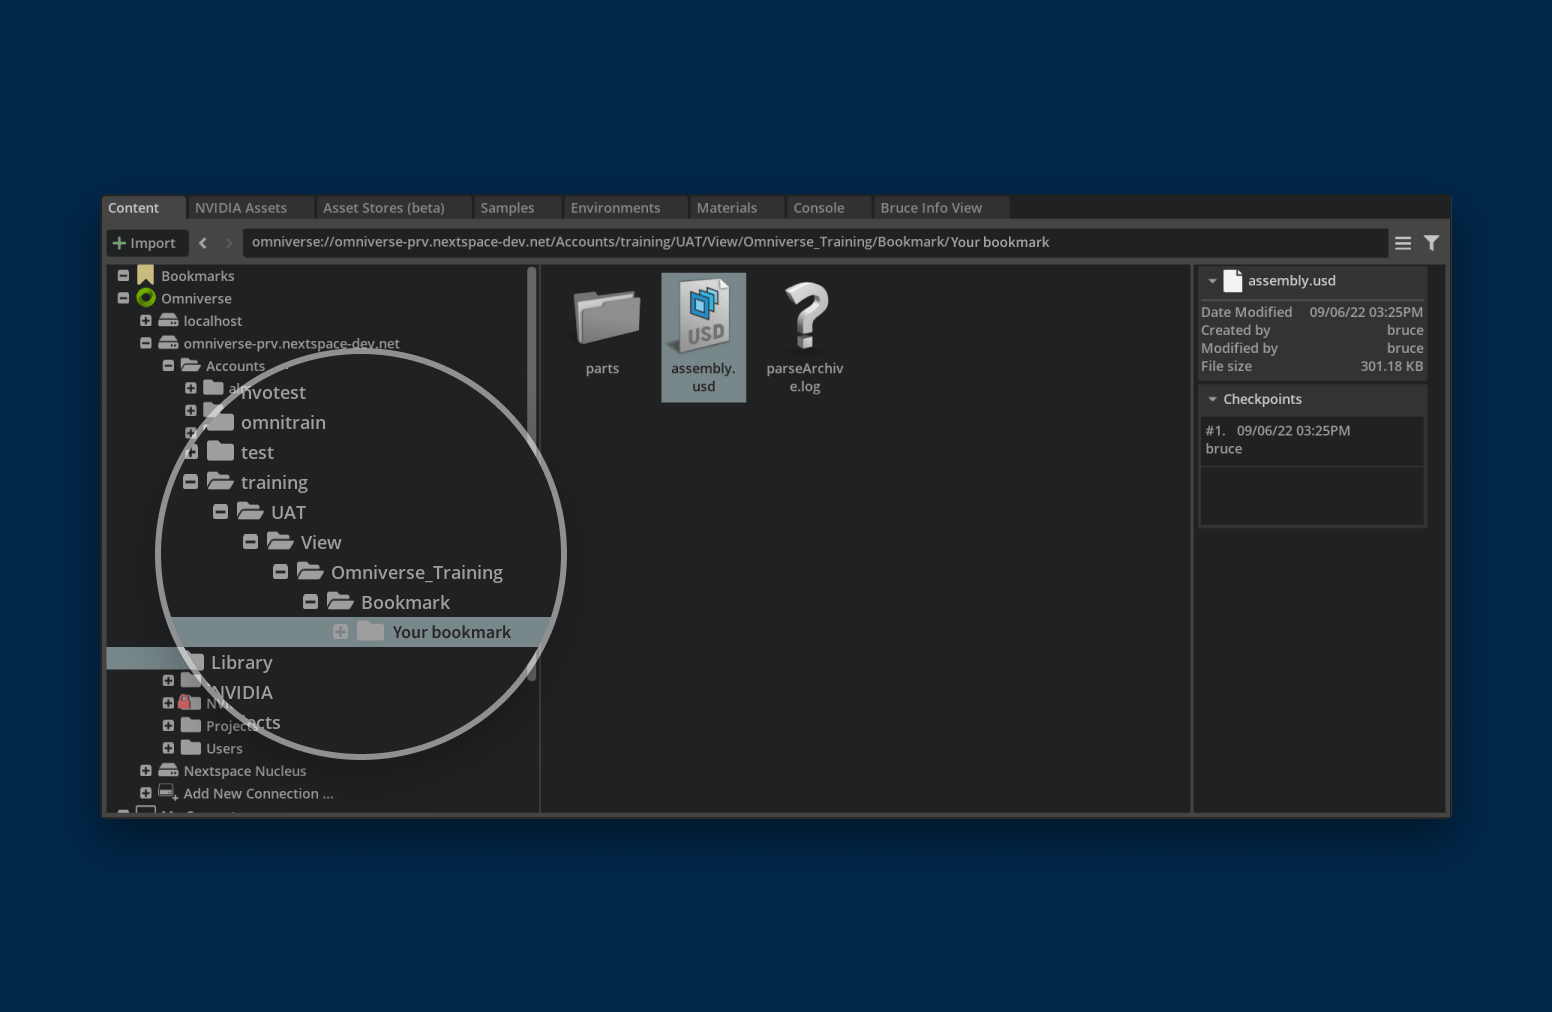Image resolution: width=1552 pixels, height=1012 pixels.
Task: Expand the localhost server node
Action: (x=146, y=321)
